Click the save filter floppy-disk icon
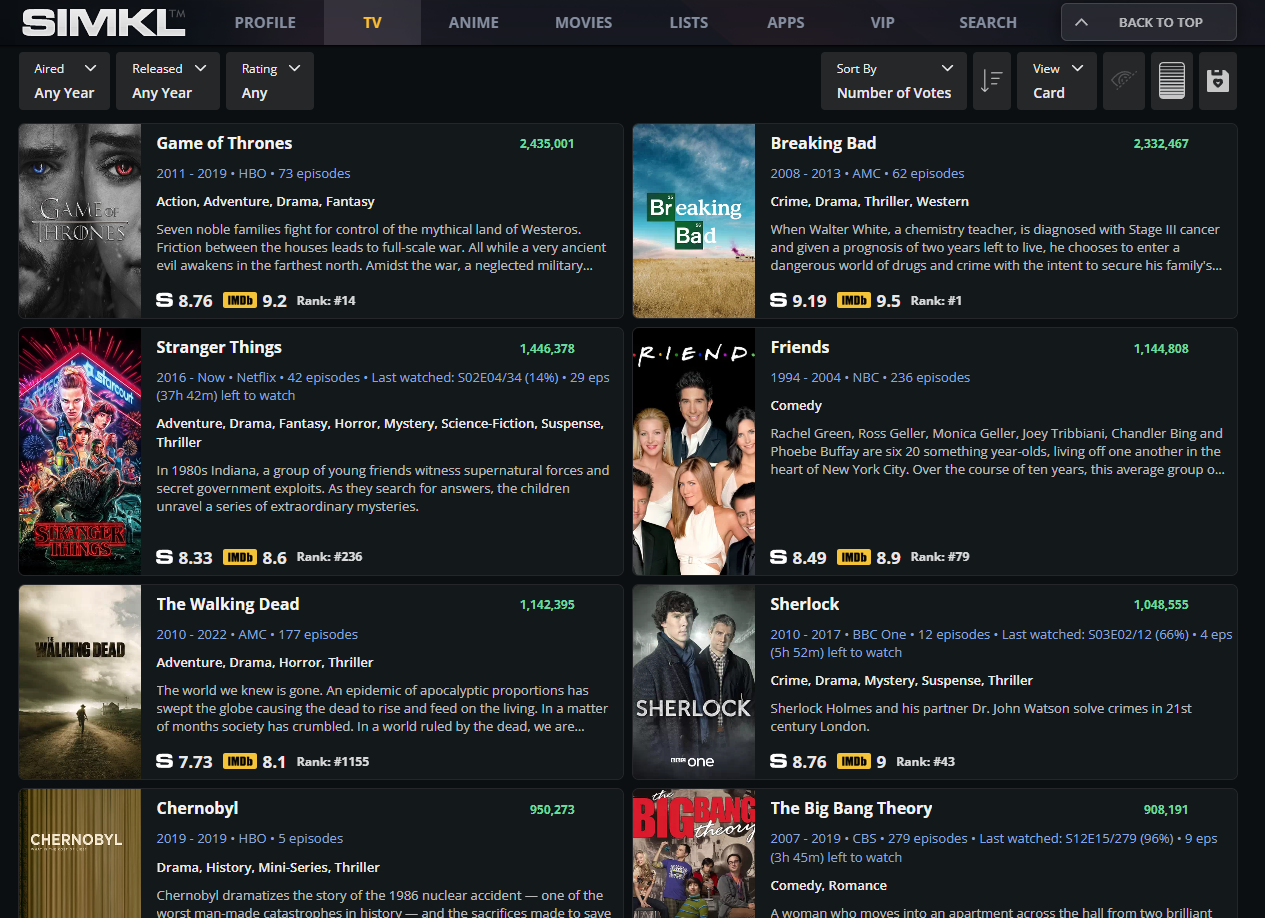Screen dimensions: 1265x918 tap(1217, 81)
